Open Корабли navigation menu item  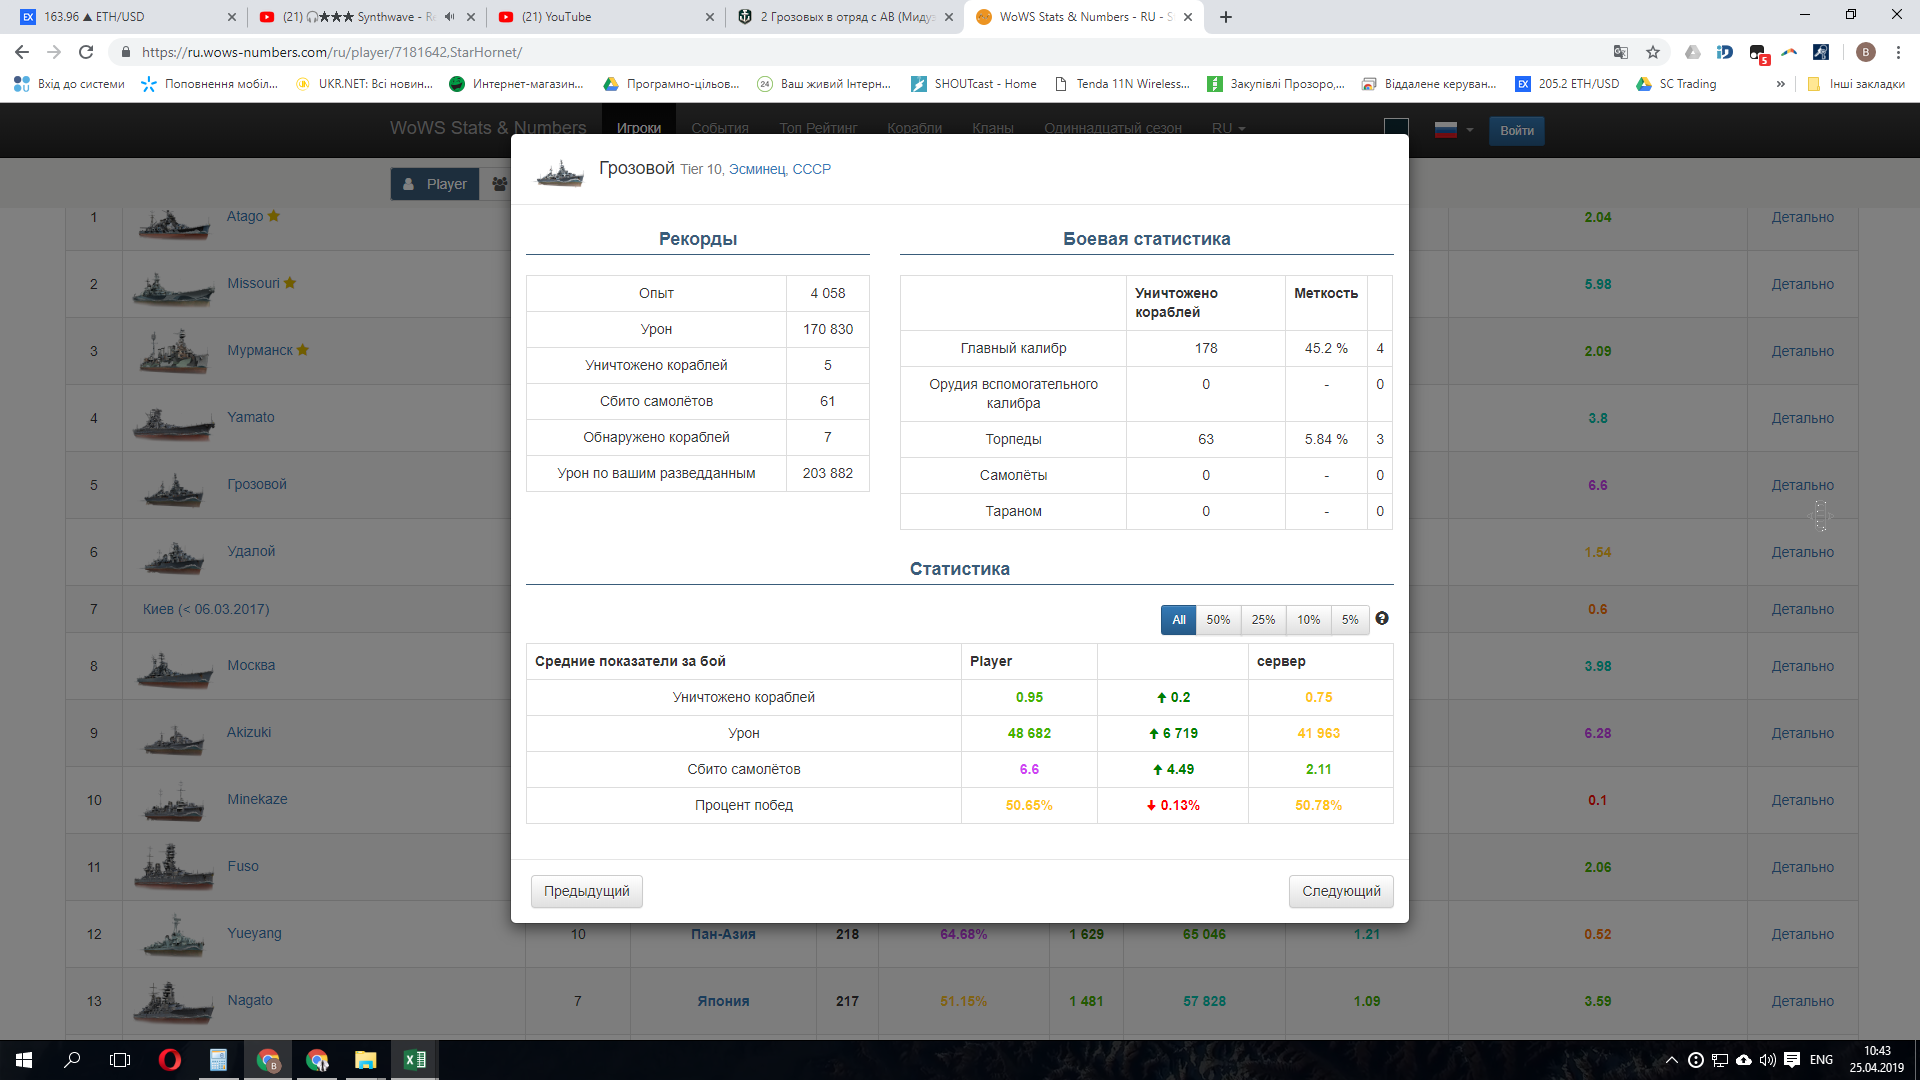pyautogui.click(x=915, y=128)
